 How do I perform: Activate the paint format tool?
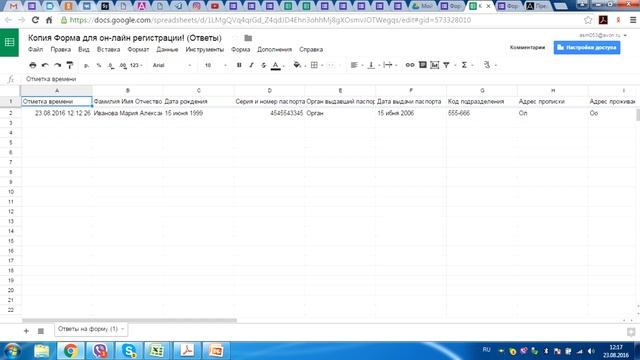[x=70, y=65]
